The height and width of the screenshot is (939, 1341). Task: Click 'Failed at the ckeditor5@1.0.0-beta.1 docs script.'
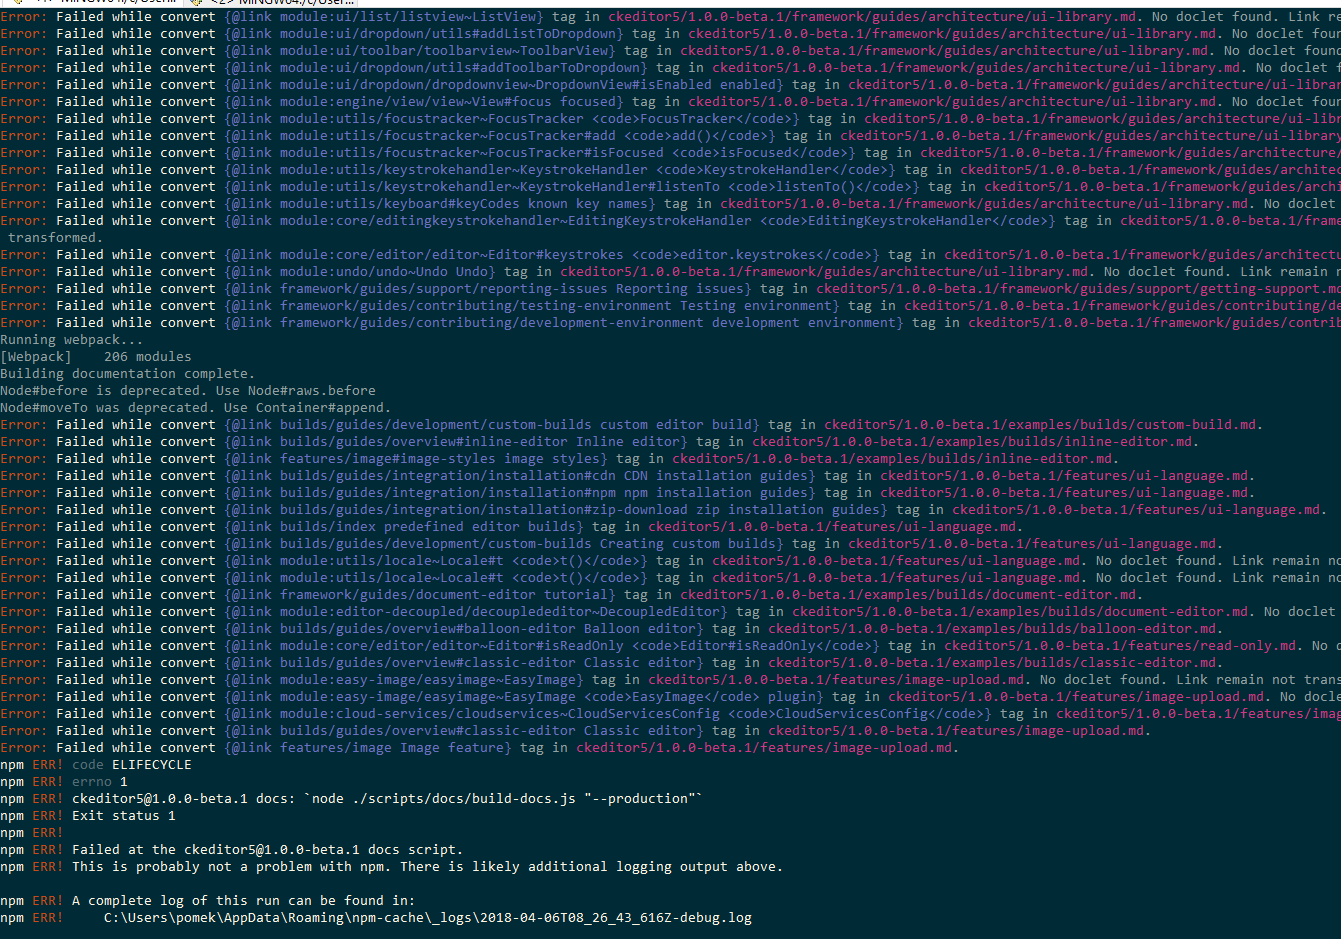[268, 850]
